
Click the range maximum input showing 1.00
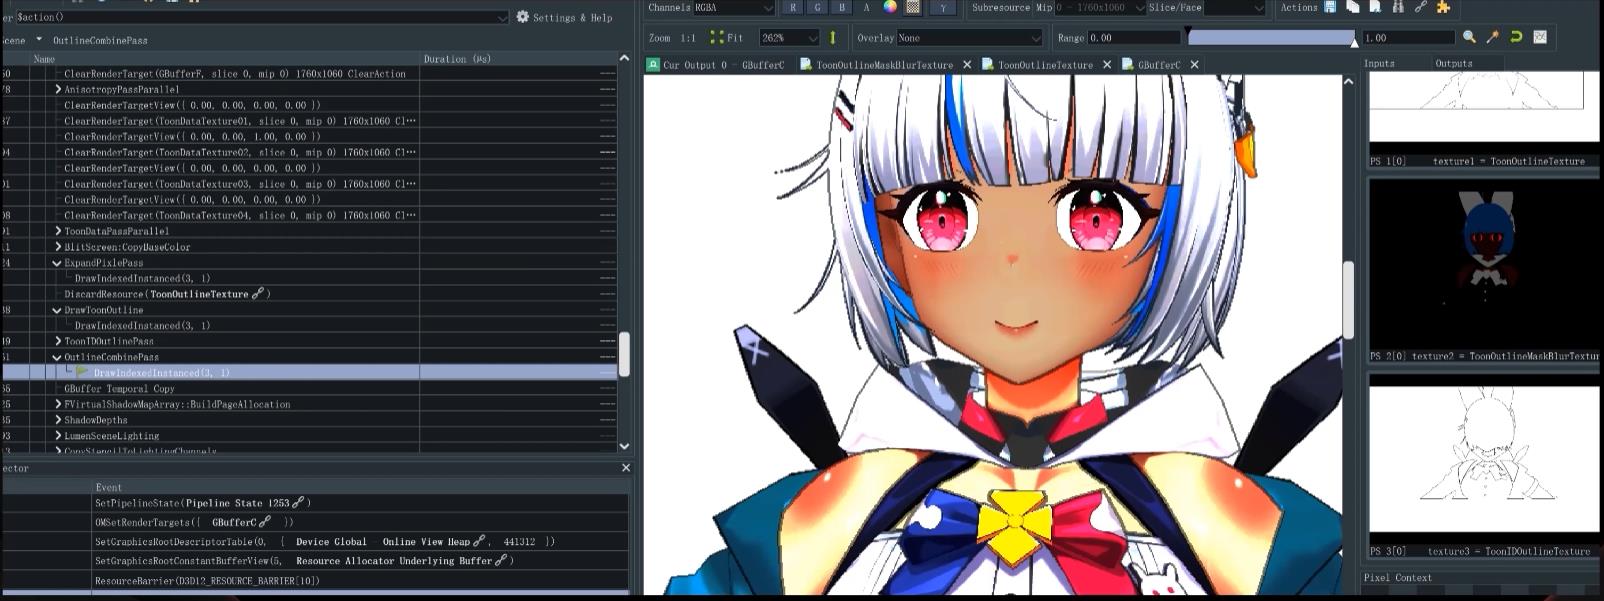(1408, 38)
